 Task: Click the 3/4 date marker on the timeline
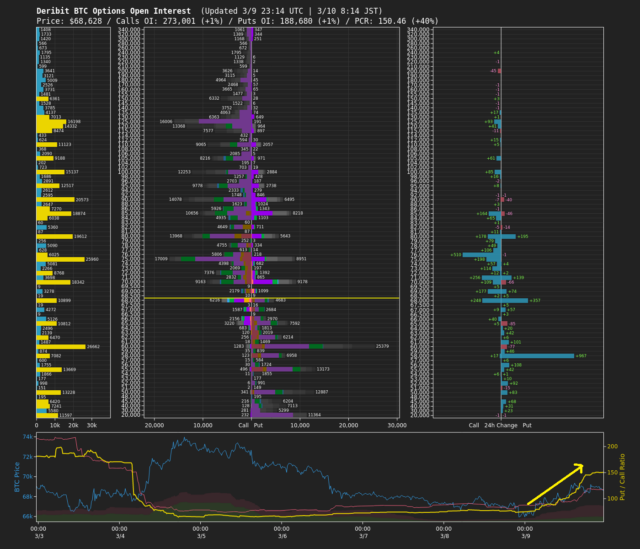point(119,536)
